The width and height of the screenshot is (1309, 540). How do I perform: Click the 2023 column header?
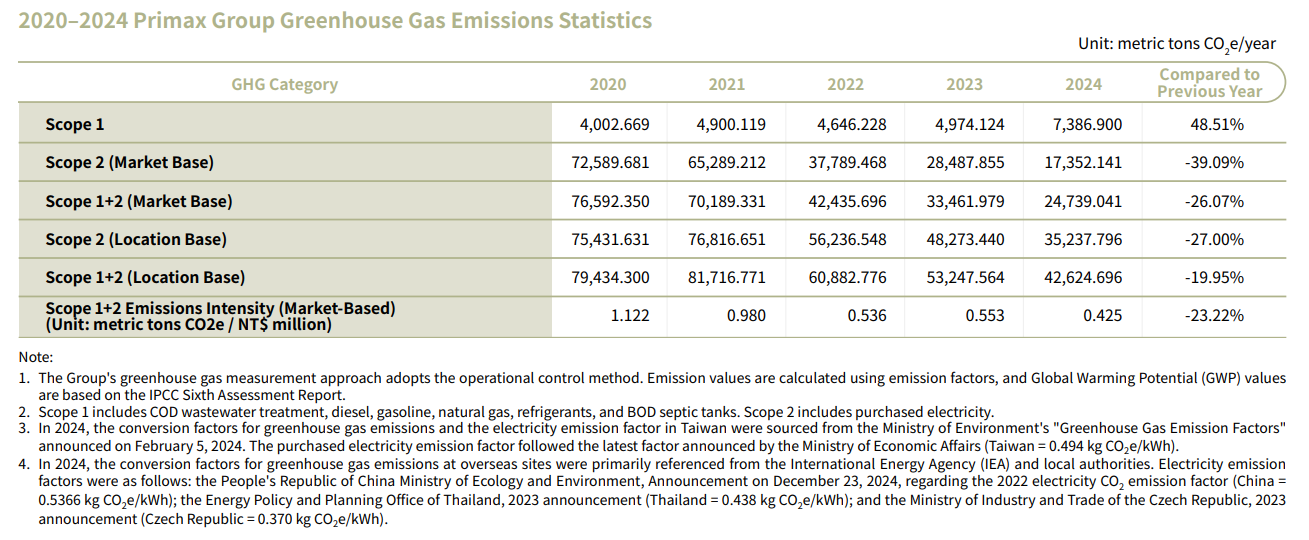click(964, 84)
